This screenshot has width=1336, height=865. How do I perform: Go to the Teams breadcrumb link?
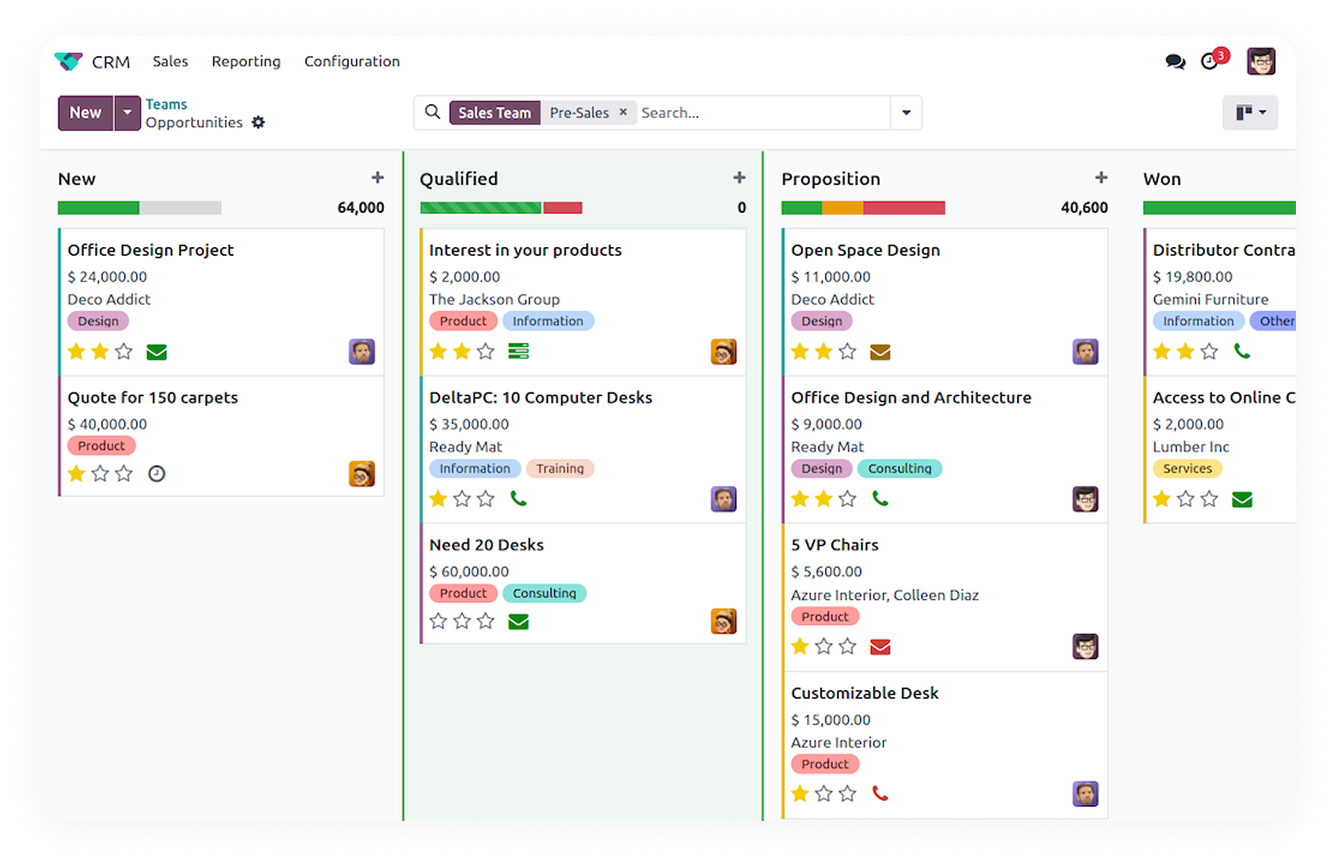(x=166, y=104)
